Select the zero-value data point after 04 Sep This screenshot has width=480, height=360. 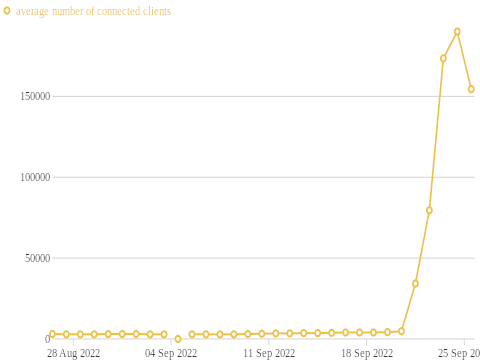pos(178,339)
